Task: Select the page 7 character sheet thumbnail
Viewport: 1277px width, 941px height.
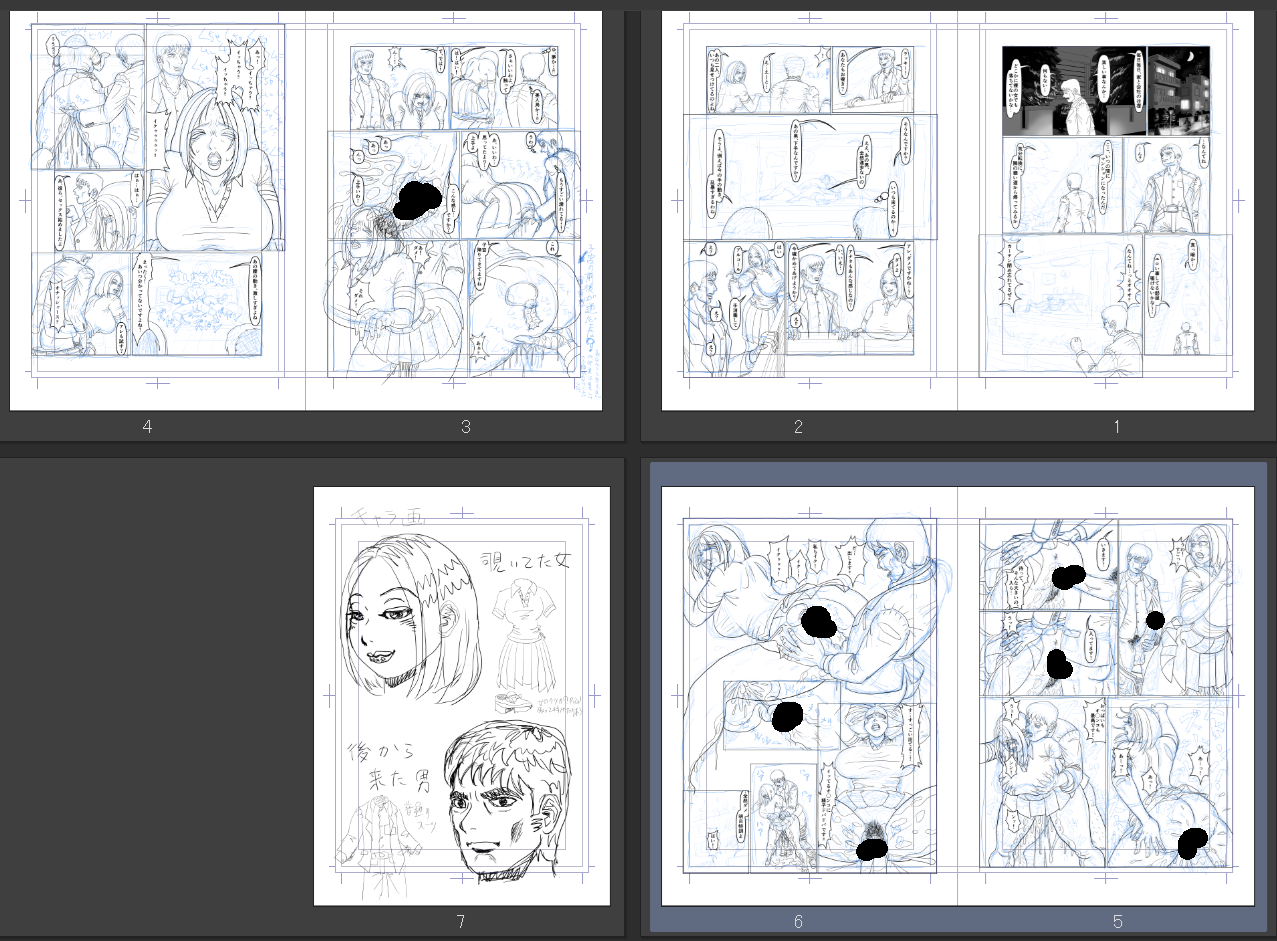Action: [x=461, y=695]
